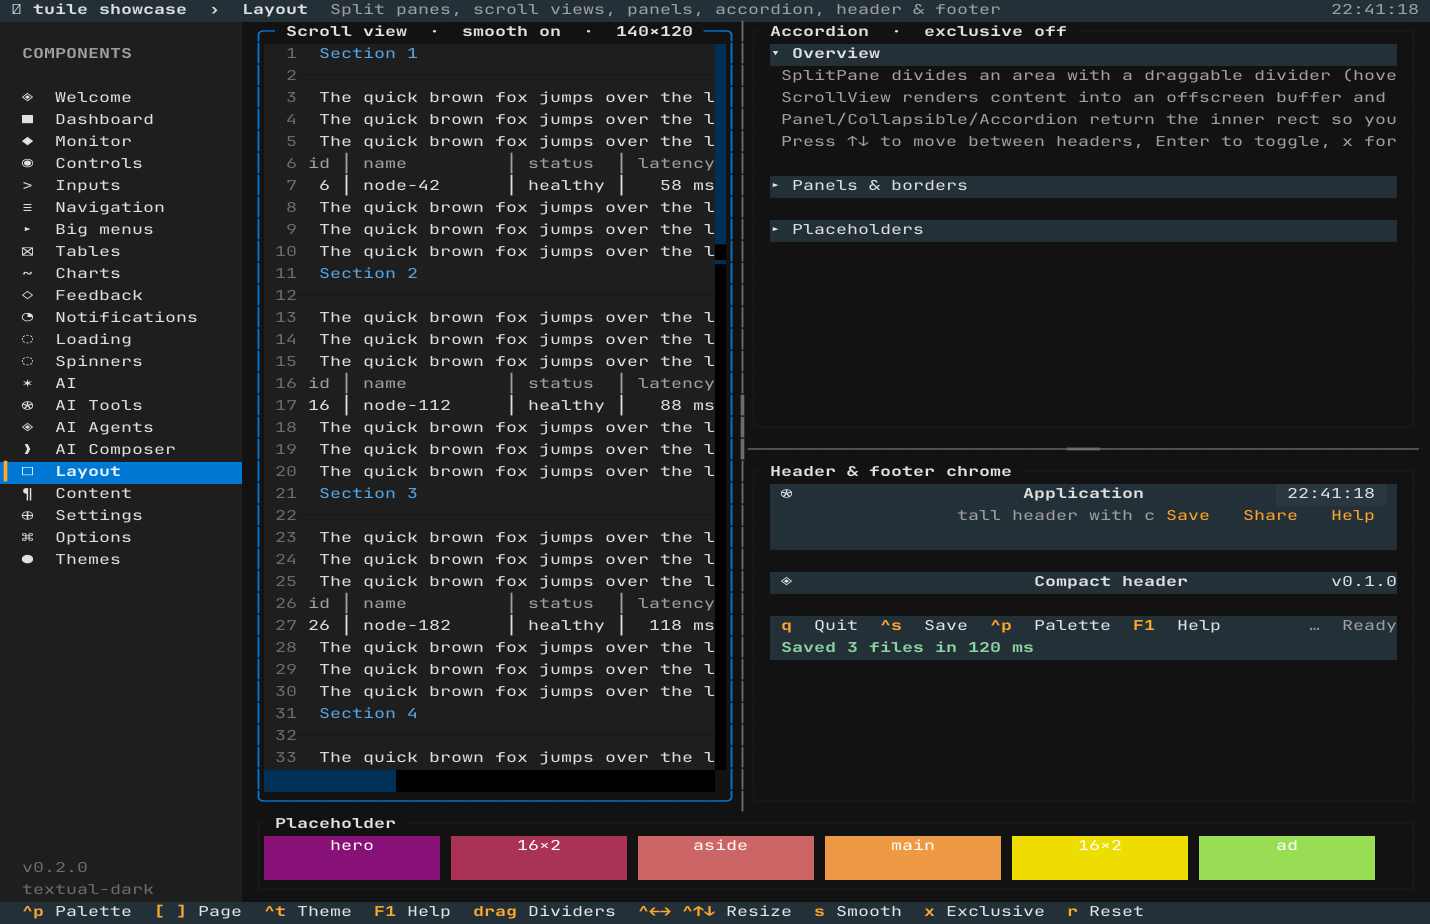The width and height of the screenshot is (1430, 924).
Task: Click the Spinners icon in sidebar
Action: [28, 361]
